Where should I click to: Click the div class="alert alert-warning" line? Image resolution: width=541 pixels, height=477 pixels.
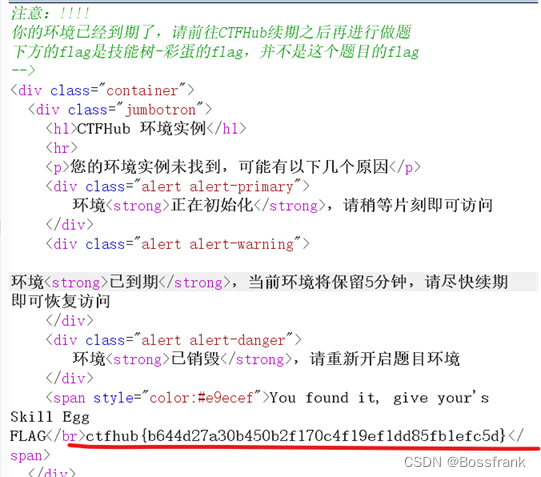pos(177,244)
